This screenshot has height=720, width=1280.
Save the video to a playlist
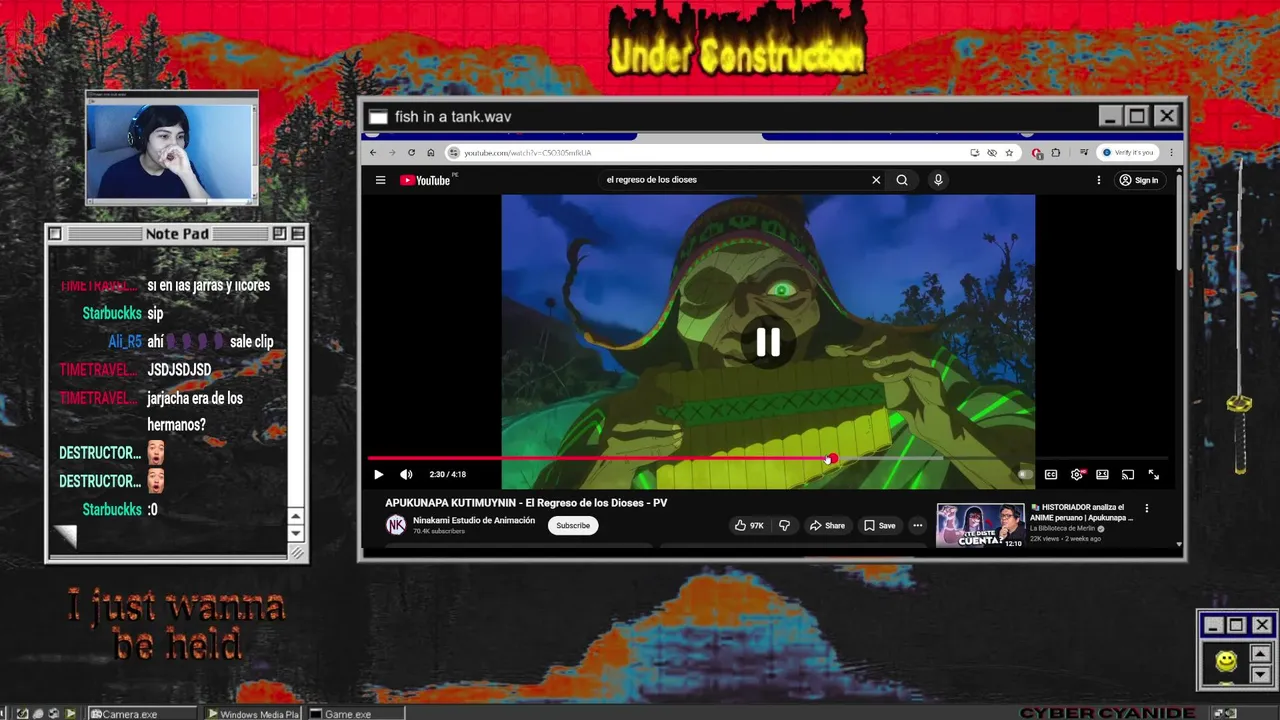point(880,525)
